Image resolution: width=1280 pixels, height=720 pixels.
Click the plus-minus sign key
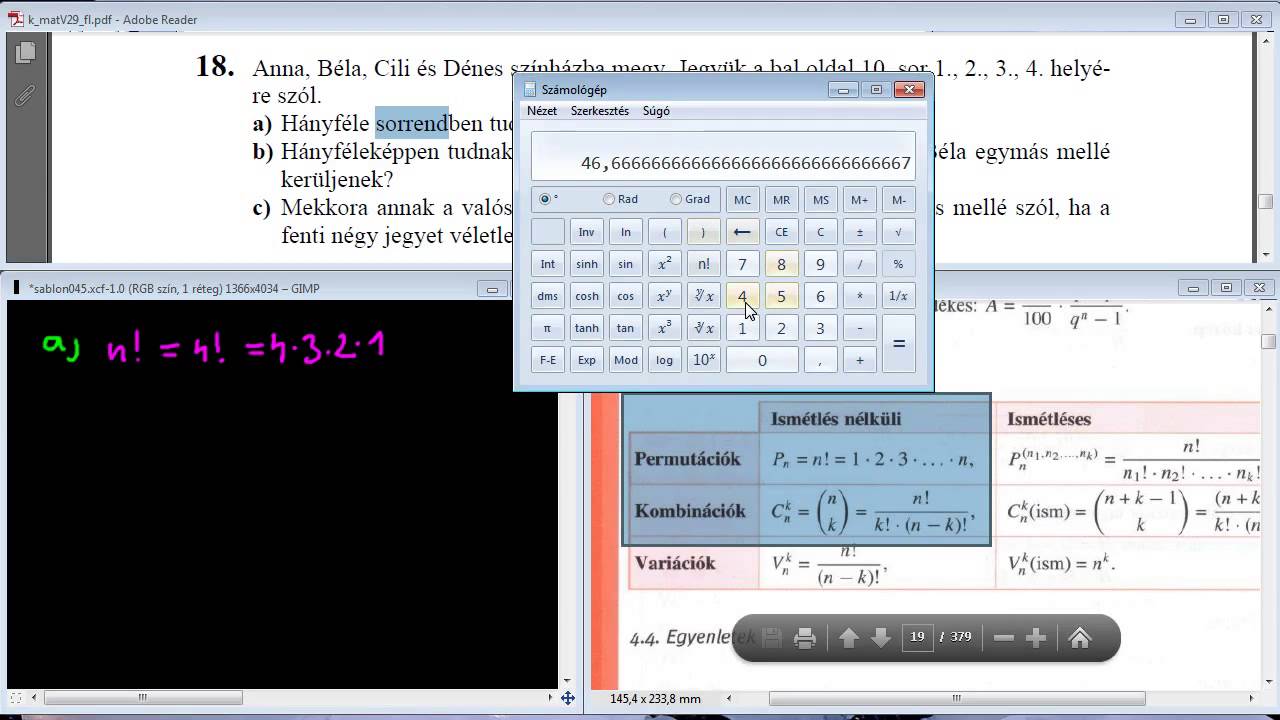point(859,232)
